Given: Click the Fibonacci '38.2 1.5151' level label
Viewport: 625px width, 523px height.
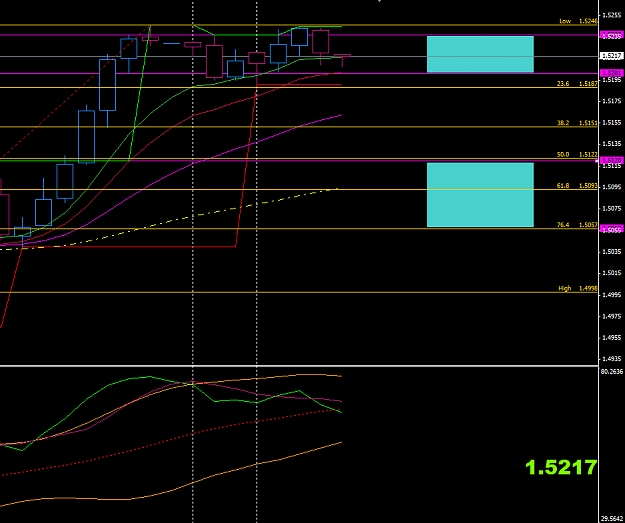Looking at the screenshot, I should pyautogui.click(x=577, y=123).
